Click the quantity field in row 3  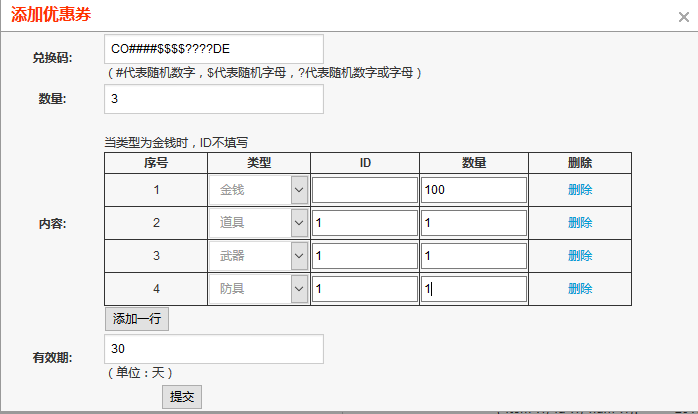click(474, 256)
